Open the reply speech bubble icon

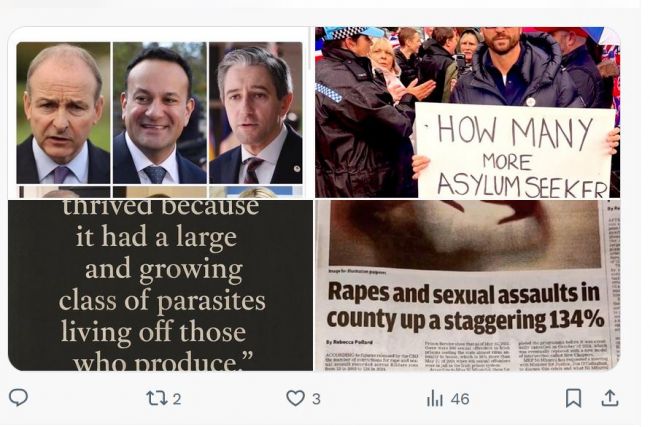(18, 398)
